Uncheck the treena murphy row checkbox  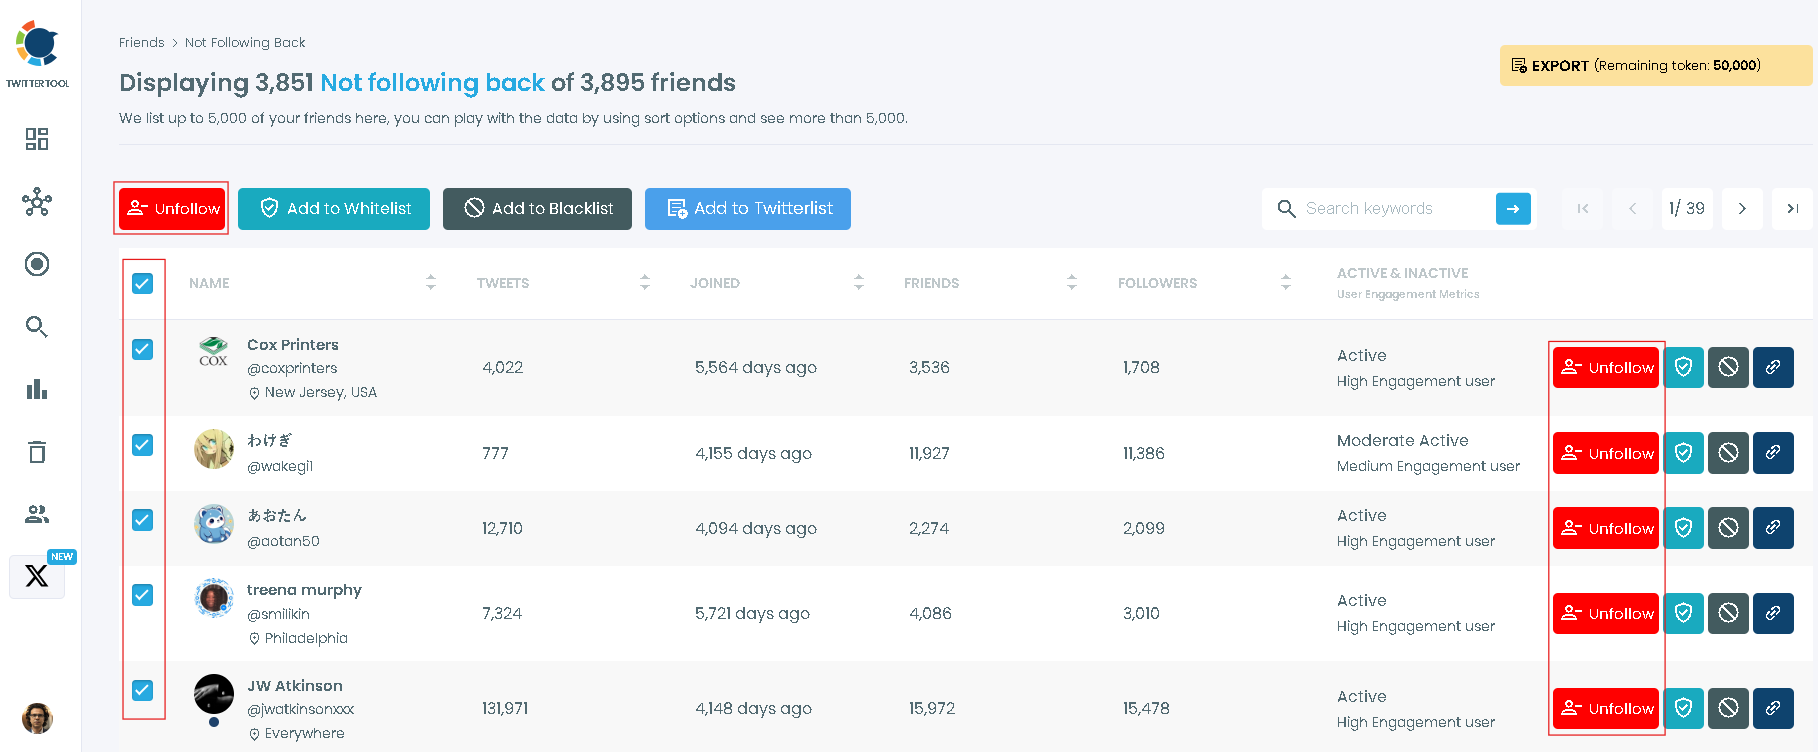tap(143, 594)
